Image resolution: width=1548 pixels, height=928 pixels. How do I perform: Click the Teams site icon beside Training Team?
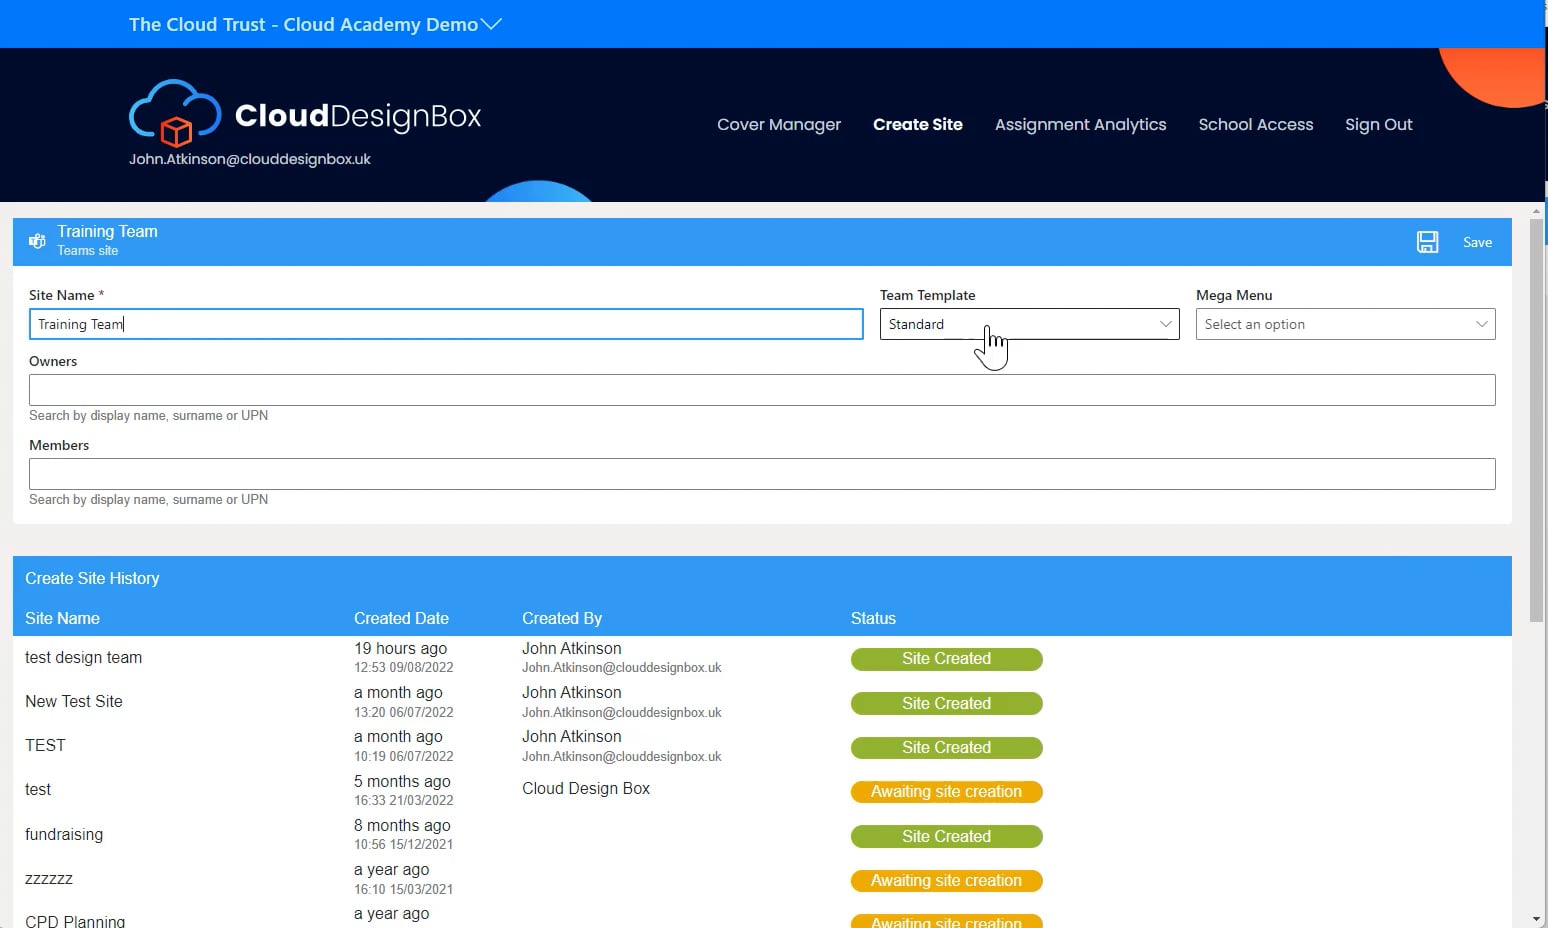click(x=37, y=241)
